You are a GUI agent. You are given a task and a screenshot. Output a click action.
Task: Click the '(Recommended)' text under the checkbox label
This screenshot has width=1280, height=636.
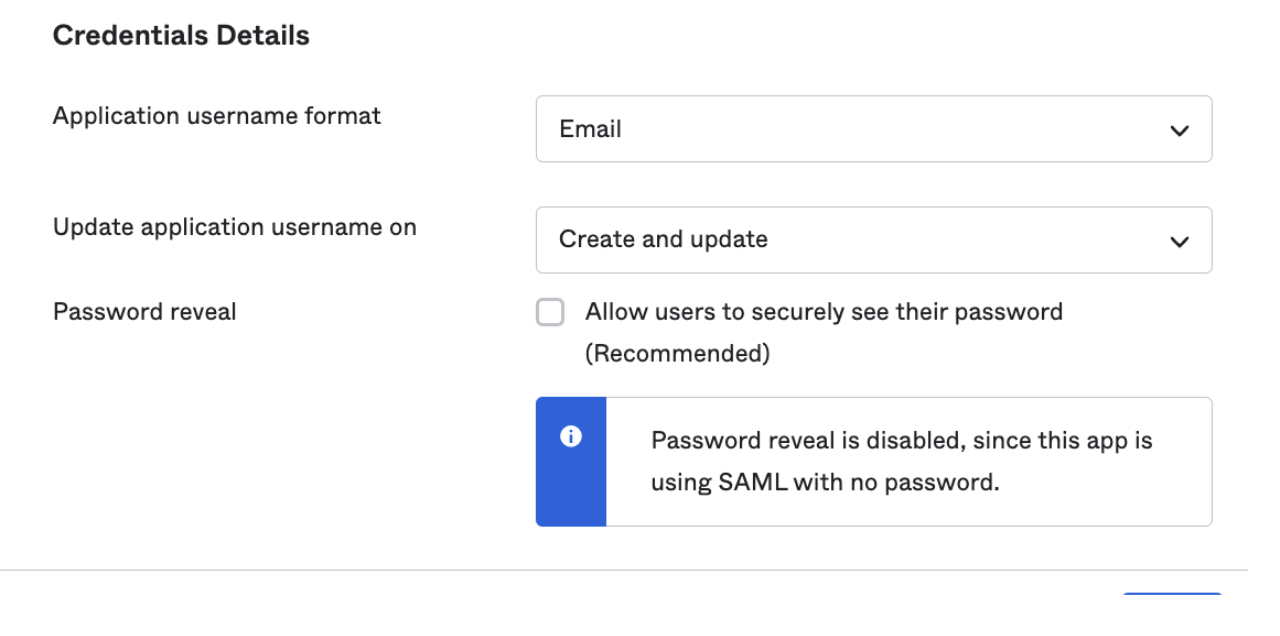coord(677,355)
